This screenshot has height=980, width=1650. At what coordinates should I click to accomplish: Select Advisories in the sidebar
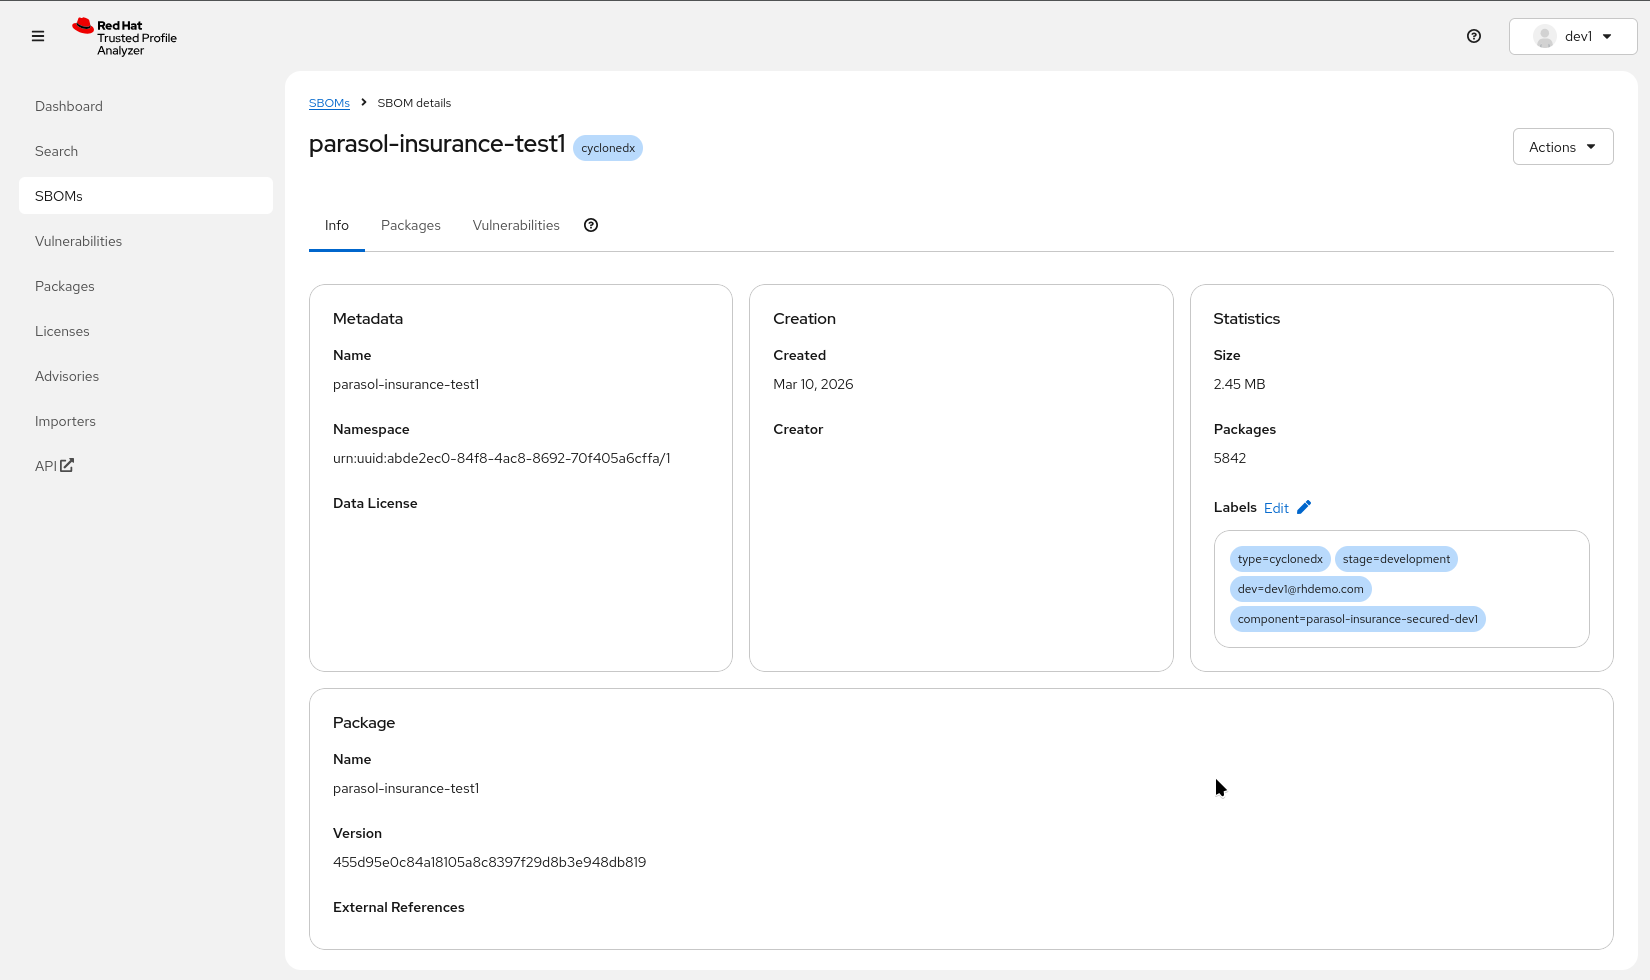(x=67, y=376)
